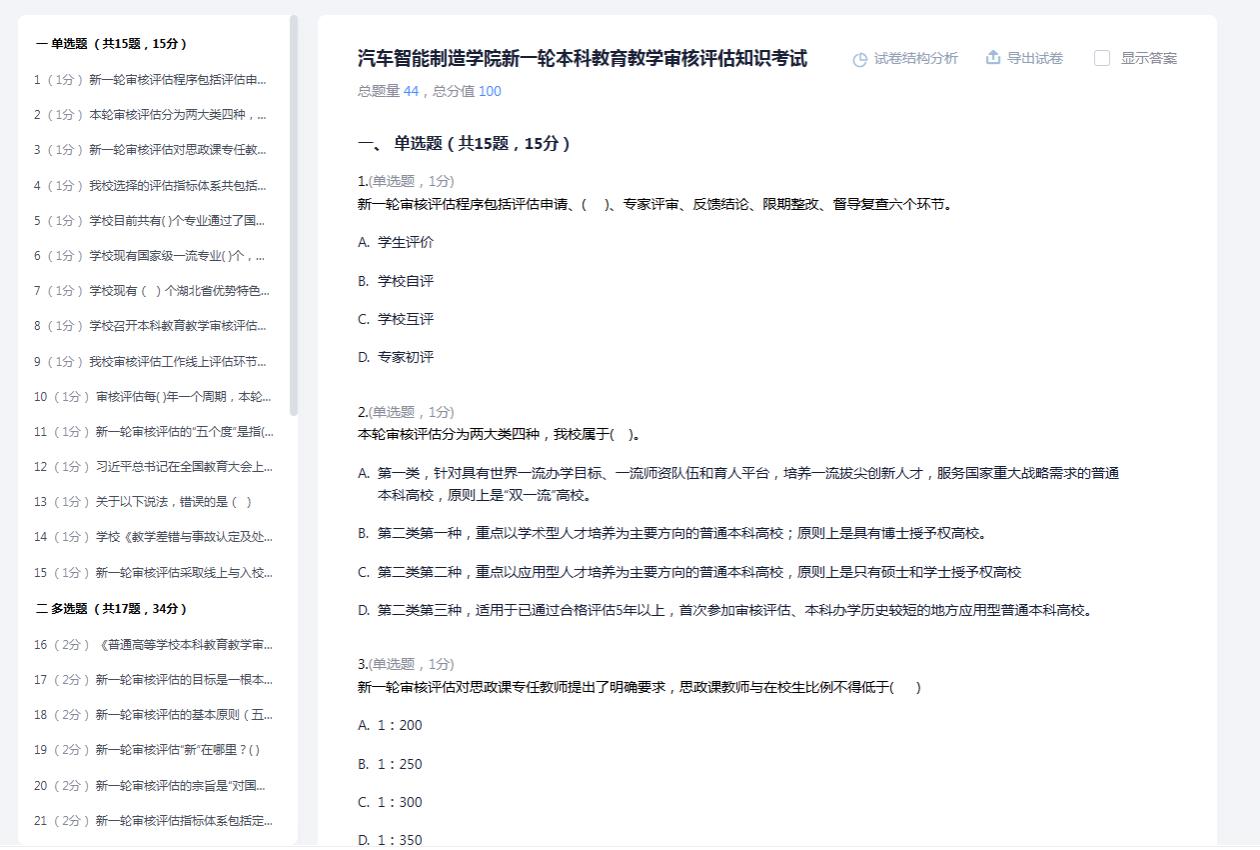Screen dimensions: 1260x850
Task: Collapse the 一 单选题 section in sidebar
Action: 111,44
